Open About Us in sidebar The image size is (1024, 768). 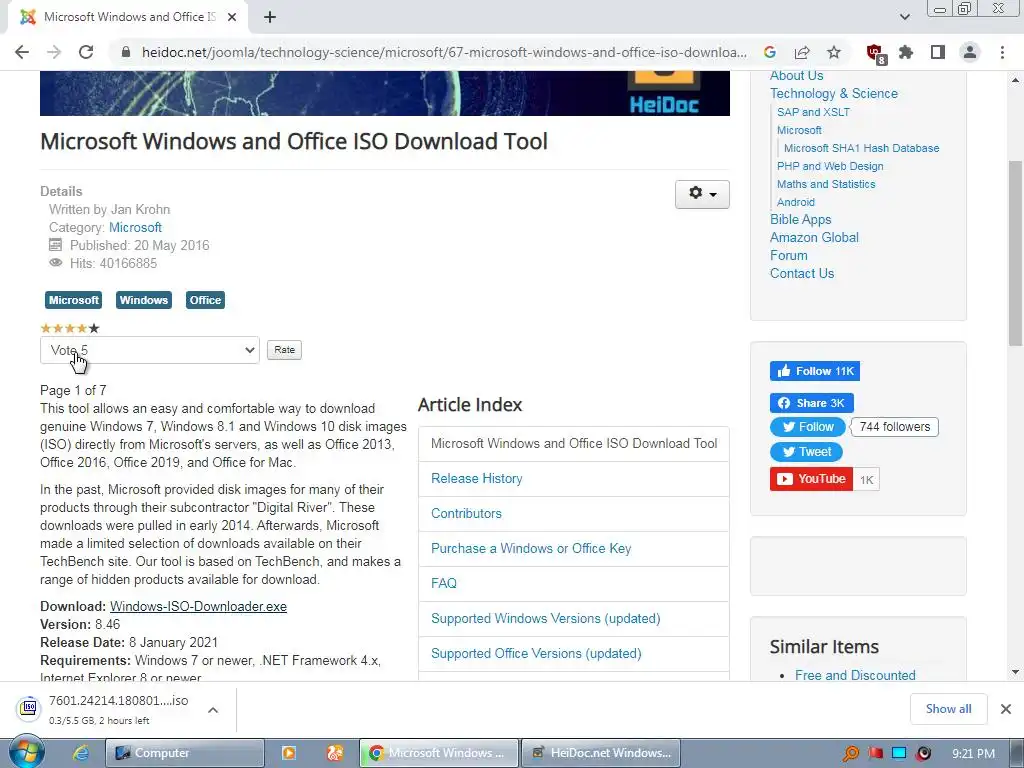(x=796, y=76)
